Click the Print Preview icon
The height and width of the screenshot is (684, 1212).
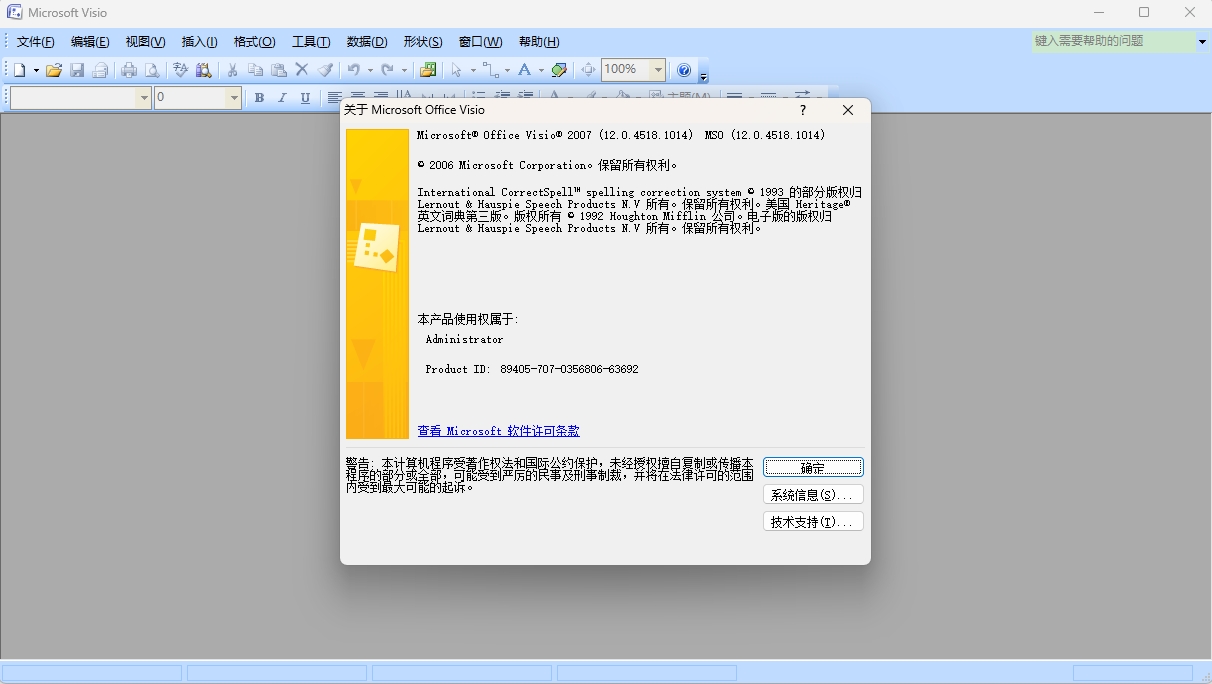point(152,70)
